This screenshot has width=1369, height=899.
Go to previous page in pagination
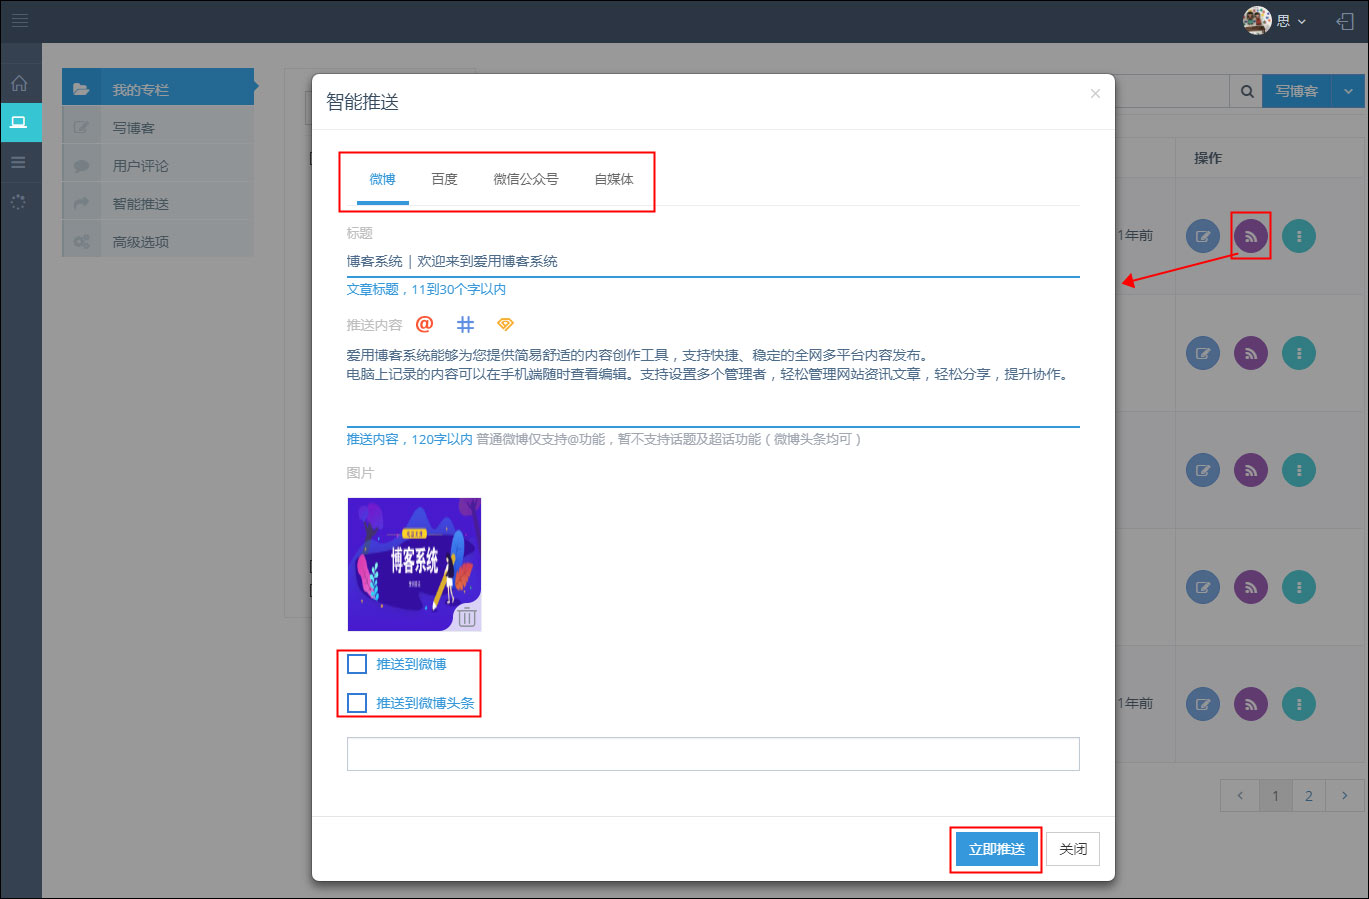(1240, 796)
